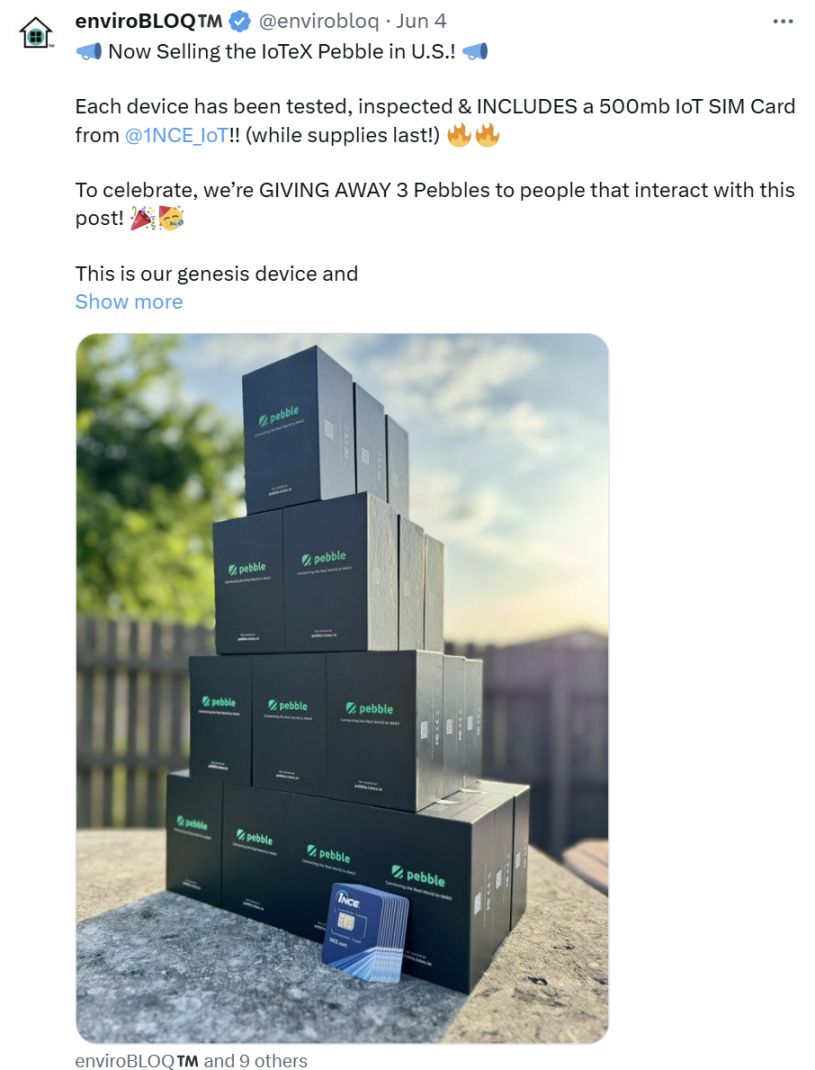Screen dimensions: 815x1070
Task: Click the megaphone emoji before 'Now Selling'
Action: point(89,51)
